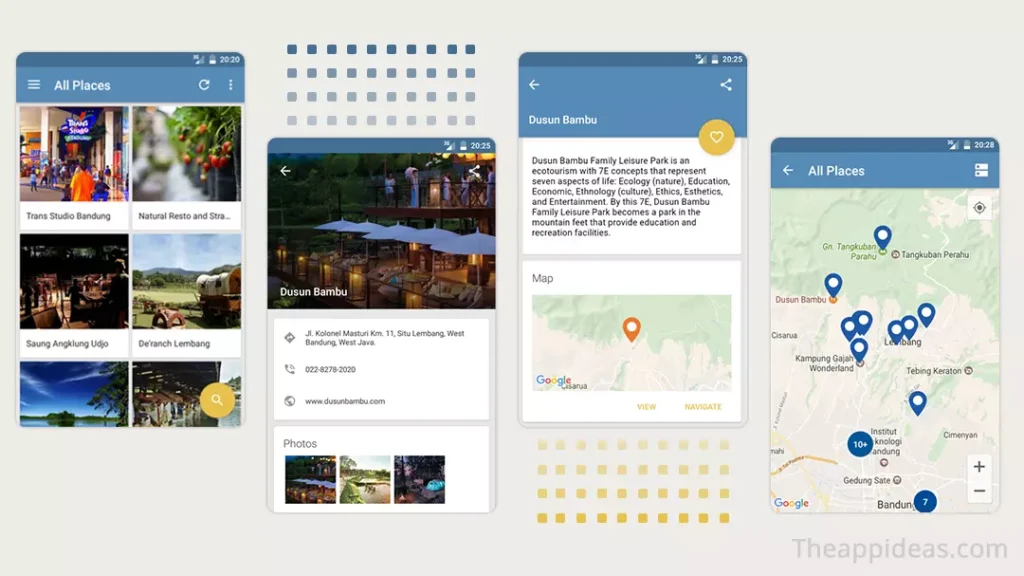Image resolution: width=1024 pixels, height=576 pixels.
Task: Open the navigation drawer with the hamburger icon
Action: coord(34,85)
